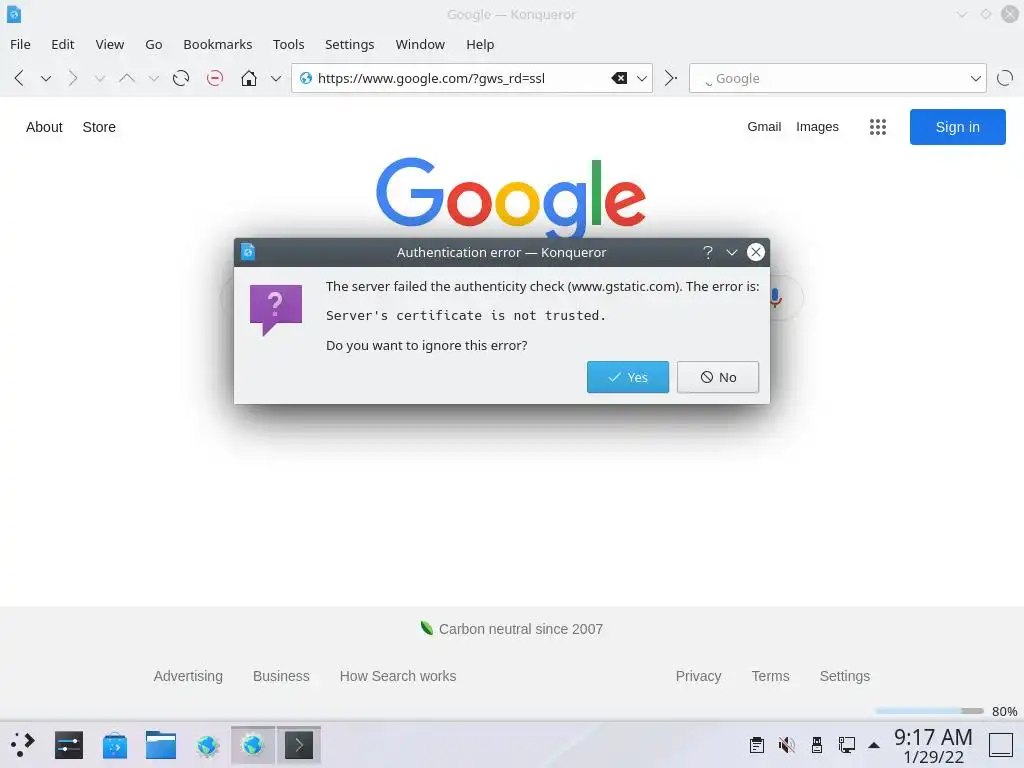Expand the forward history dropdown arrow
Viewport: 1024px width, 768px height.
click(x=99, y=78)
